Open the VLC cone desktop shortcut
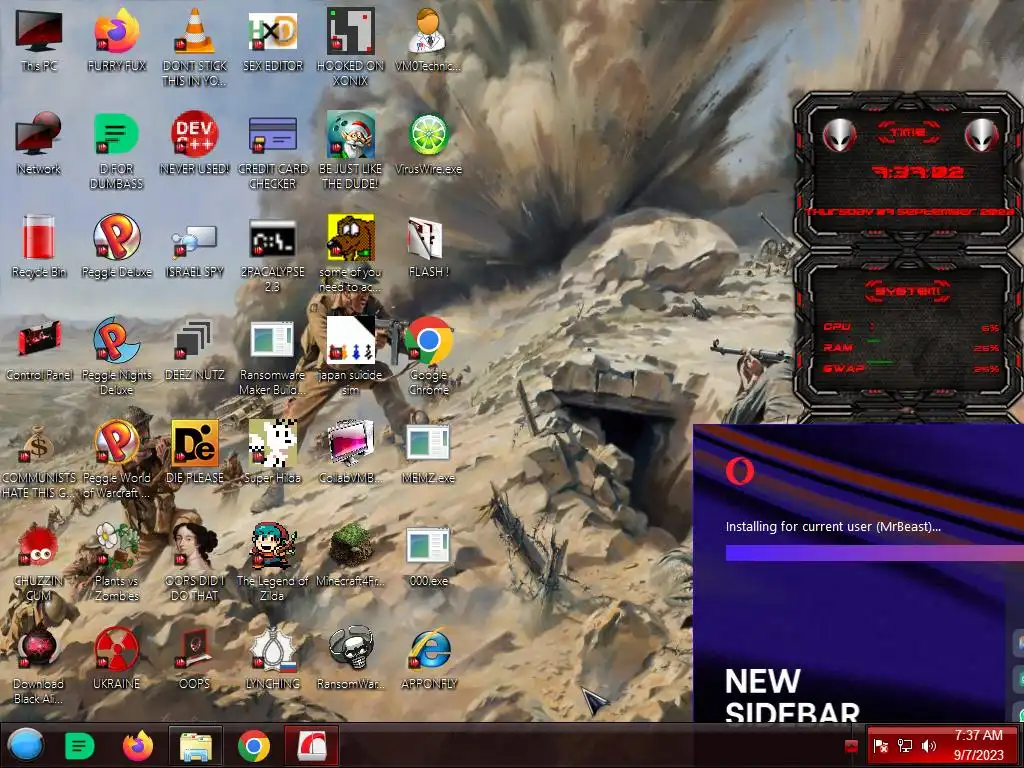This screenshot has height=768, width=1024. click(x=194, y=46)
